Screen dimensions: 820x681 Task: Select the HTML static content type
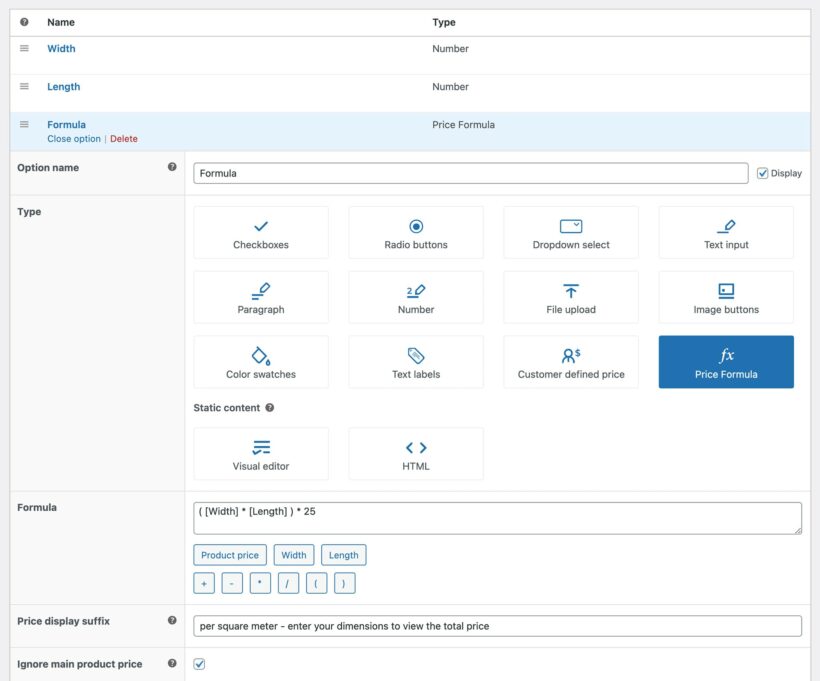tap(416, 453)
